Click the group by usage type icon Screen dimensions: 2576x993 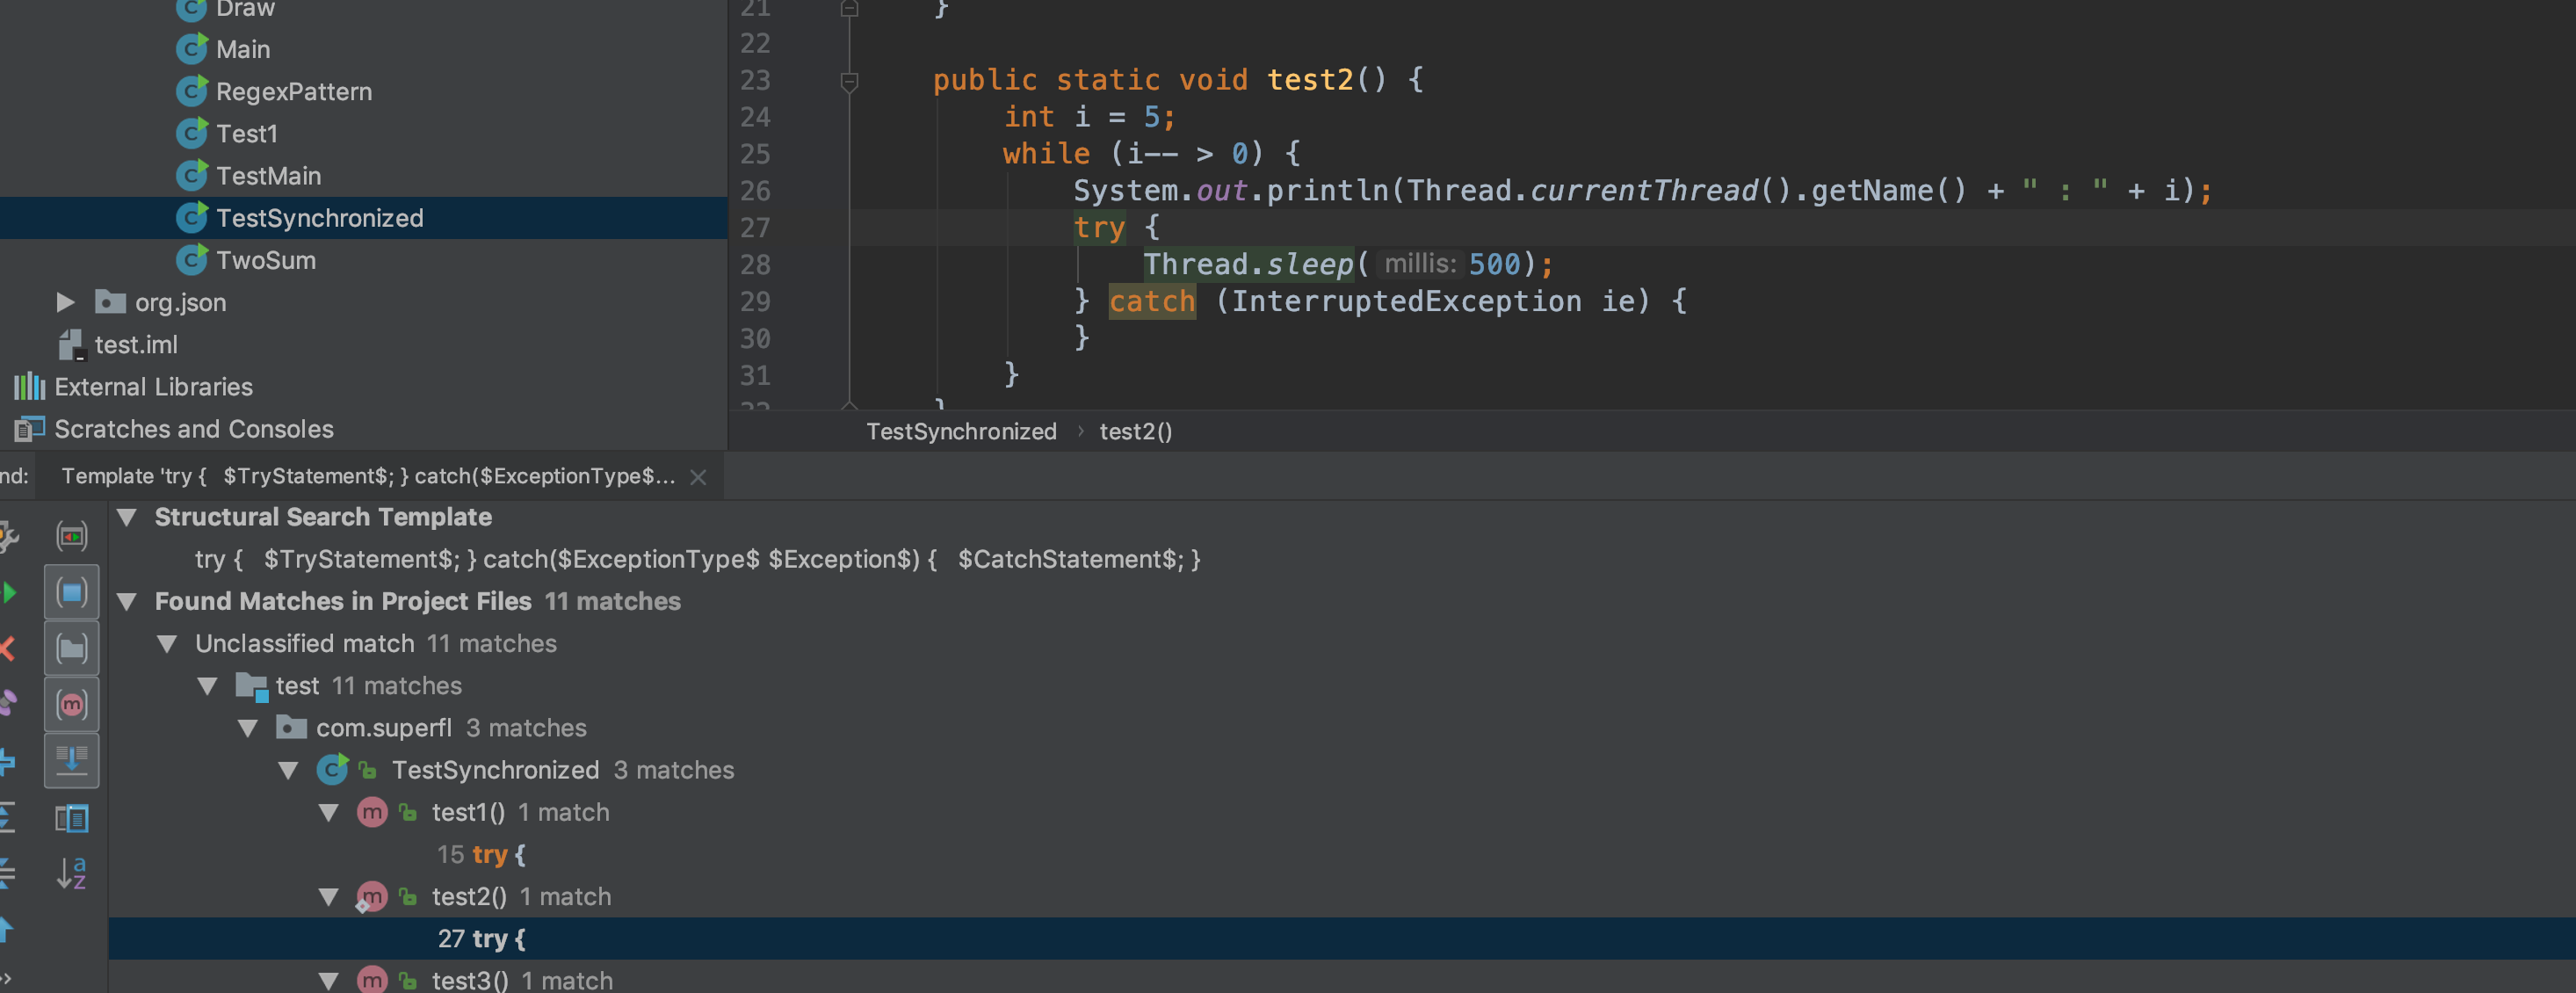71,536
